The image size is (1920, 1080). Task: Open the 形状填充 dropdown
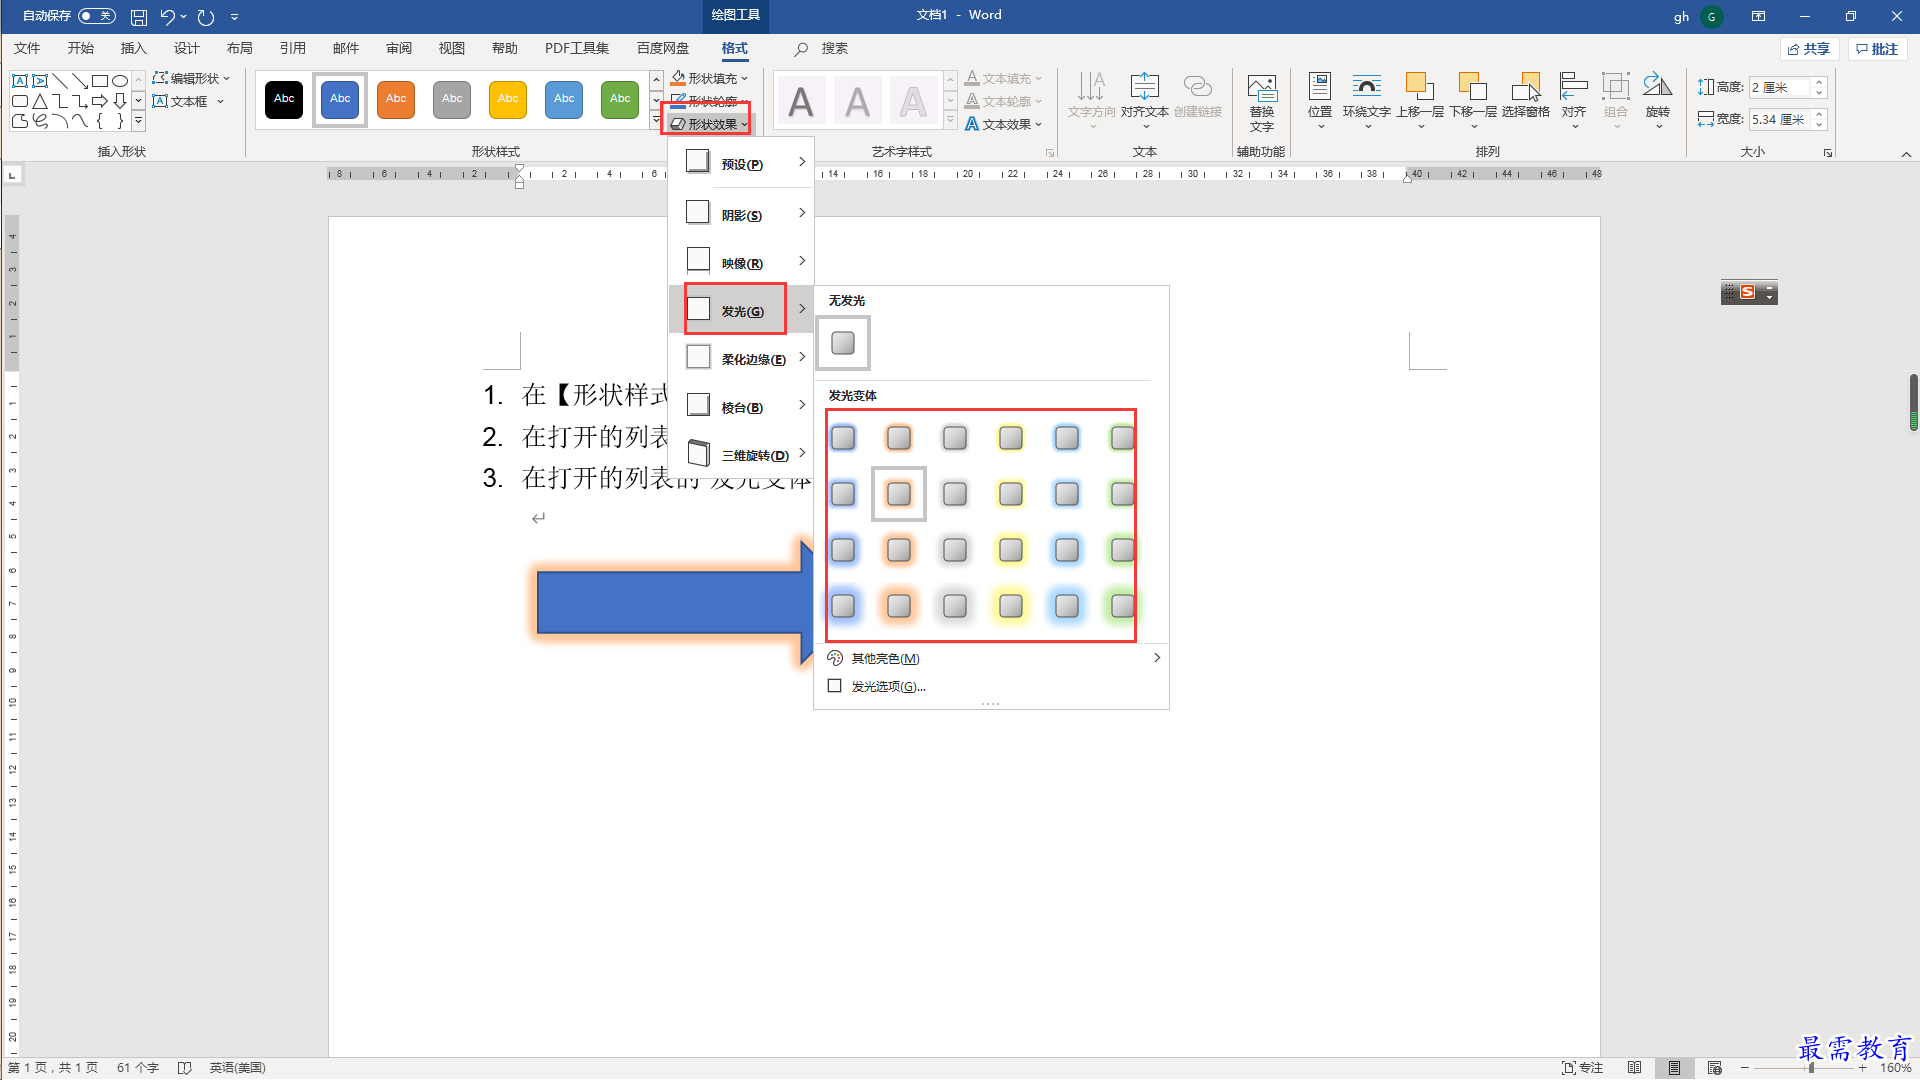(x=710, y=78)
